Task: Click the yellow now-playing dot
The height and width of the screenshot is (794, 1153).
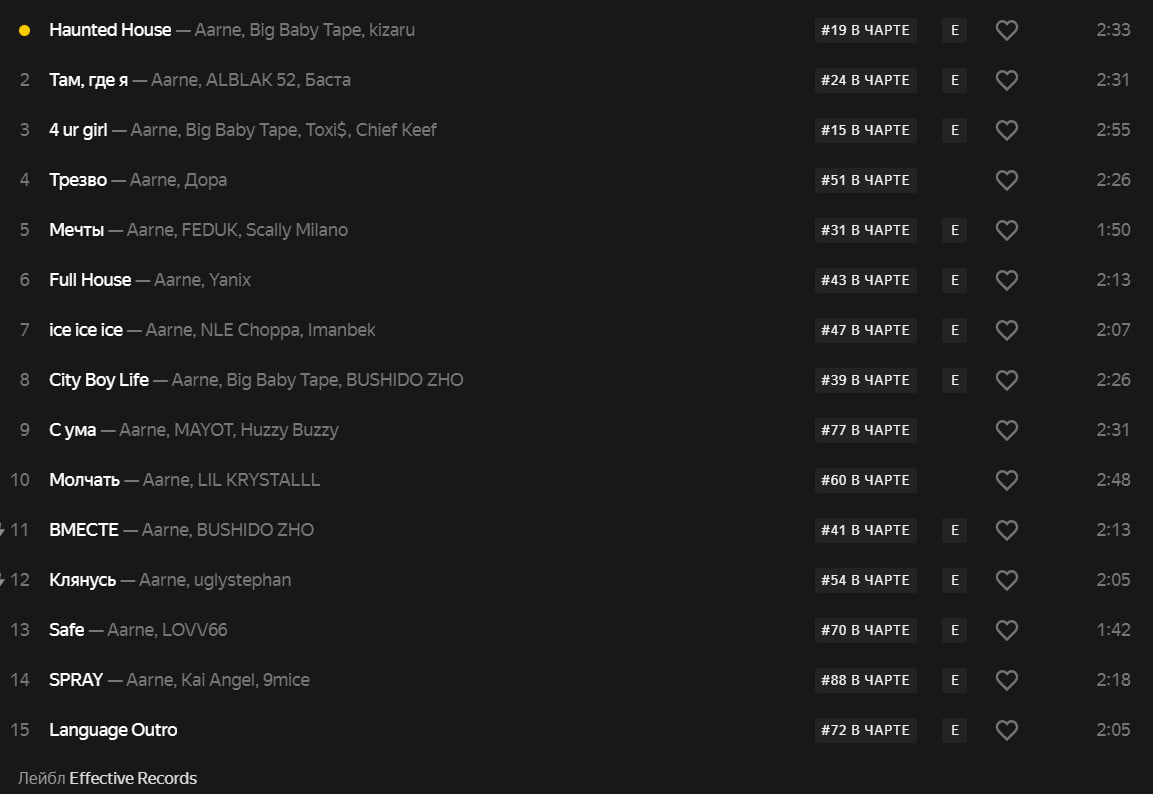Action: tap(24, 30)
